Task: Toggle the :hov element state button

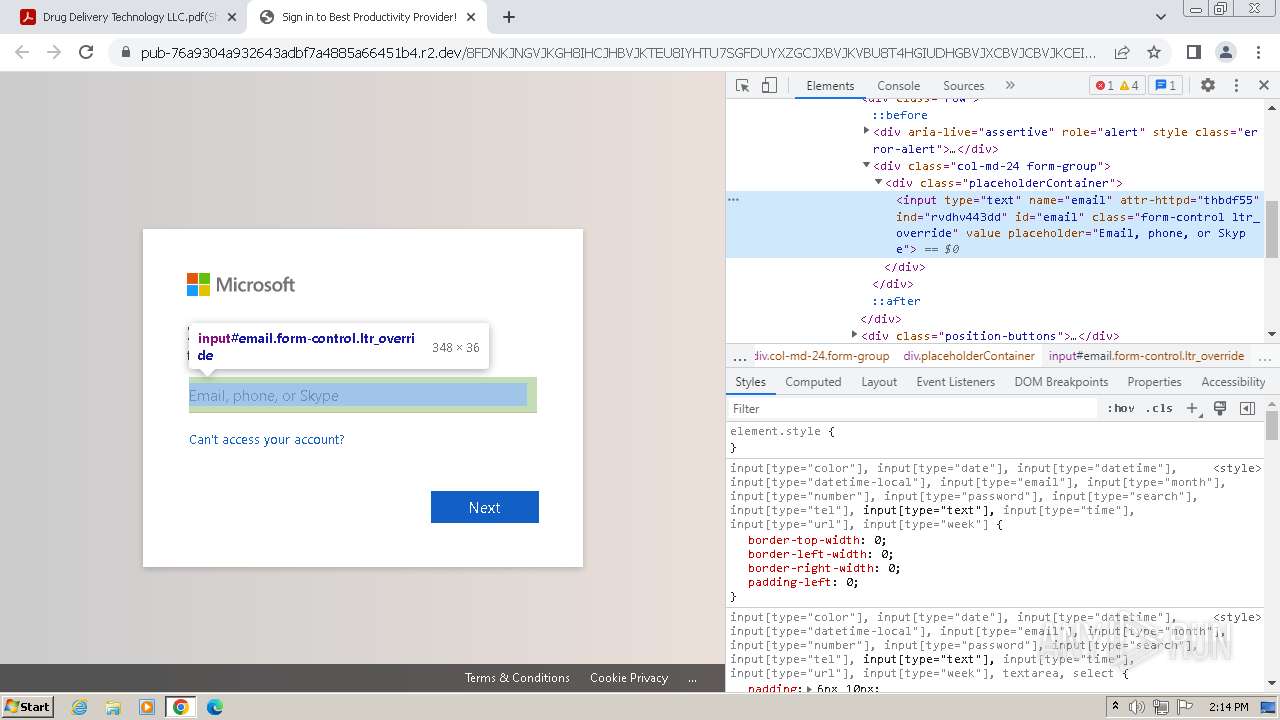Action: 1121,408
